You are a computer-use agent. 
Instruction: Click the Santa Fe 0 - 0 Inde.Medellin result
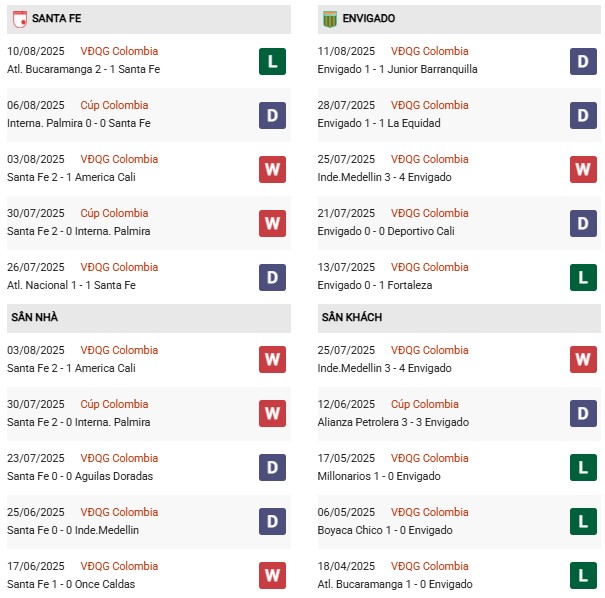point(73,530)
